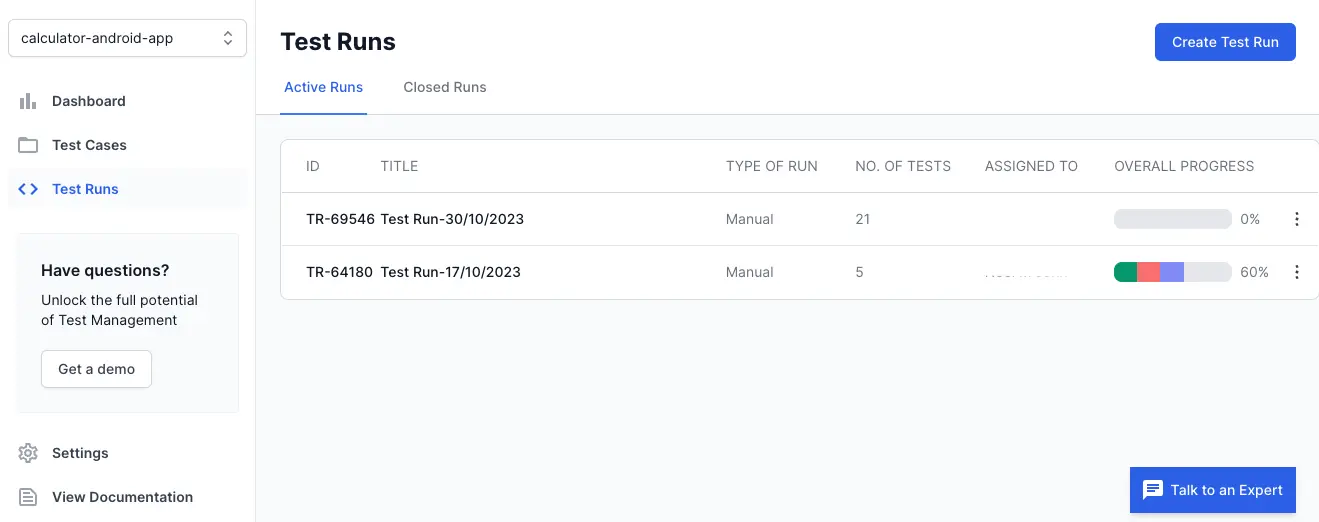Click the Settings gear icon
The width and height of the screenshot is (1319, 522).
click(x=28, y=453)
